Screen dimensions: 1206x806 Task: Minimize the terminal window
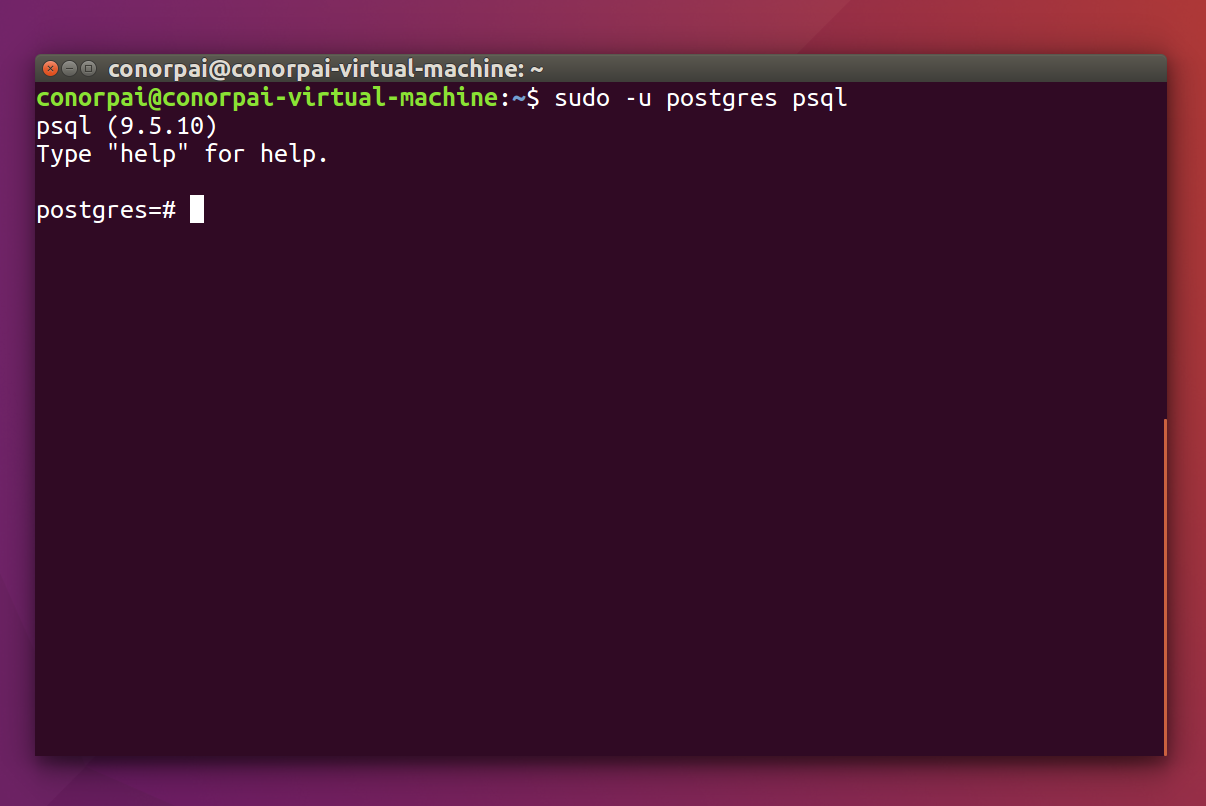click(69, 69)
